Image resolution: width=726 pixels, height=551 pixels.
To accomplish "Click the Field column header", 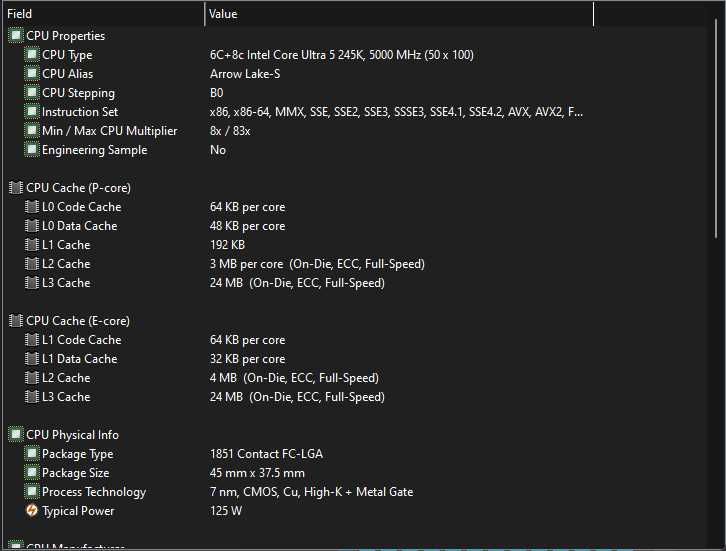I will (103, 14).
